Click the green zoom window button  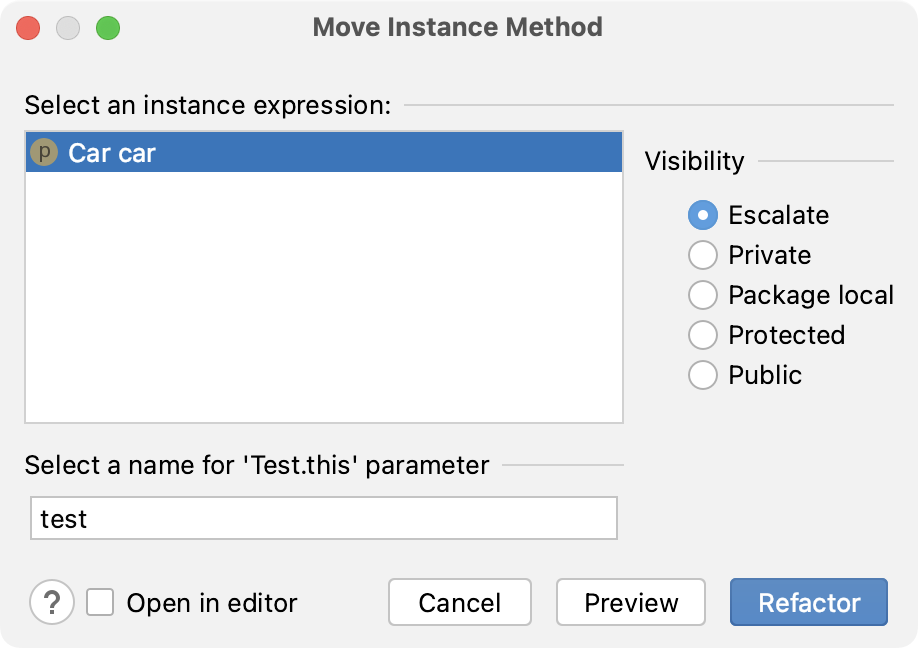[x=108, y=28]
